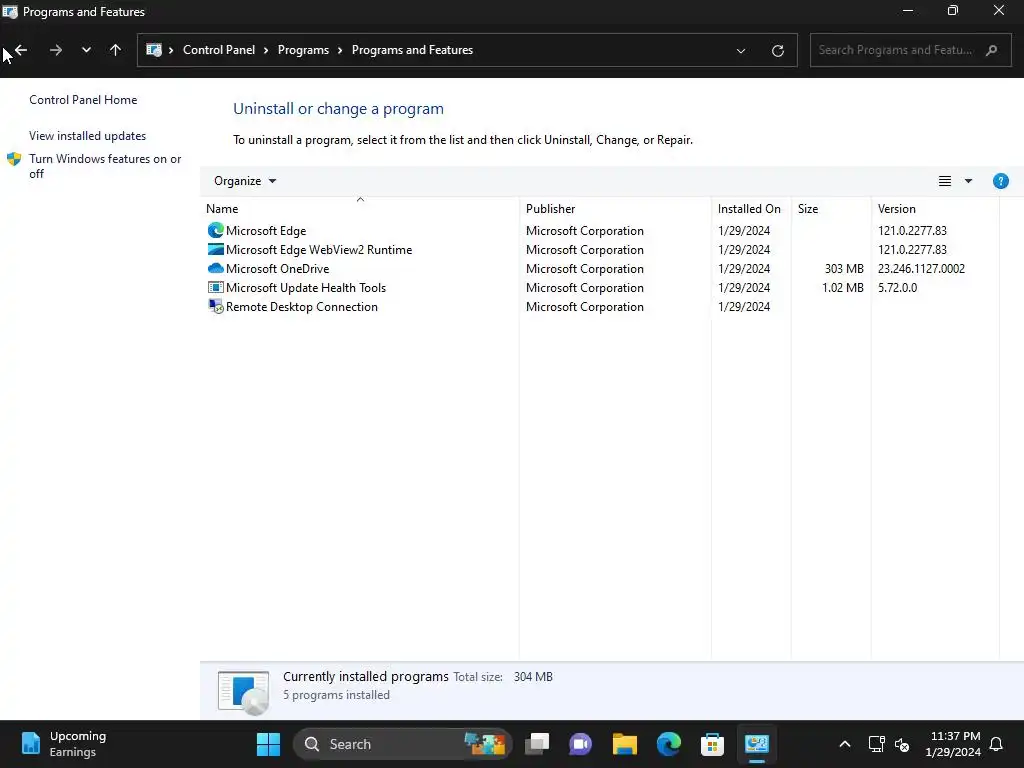Launch Microsoft Edge from the taskbar
Image resolution: width=1024 pixels, height=768 pixels.
[669, 744]
